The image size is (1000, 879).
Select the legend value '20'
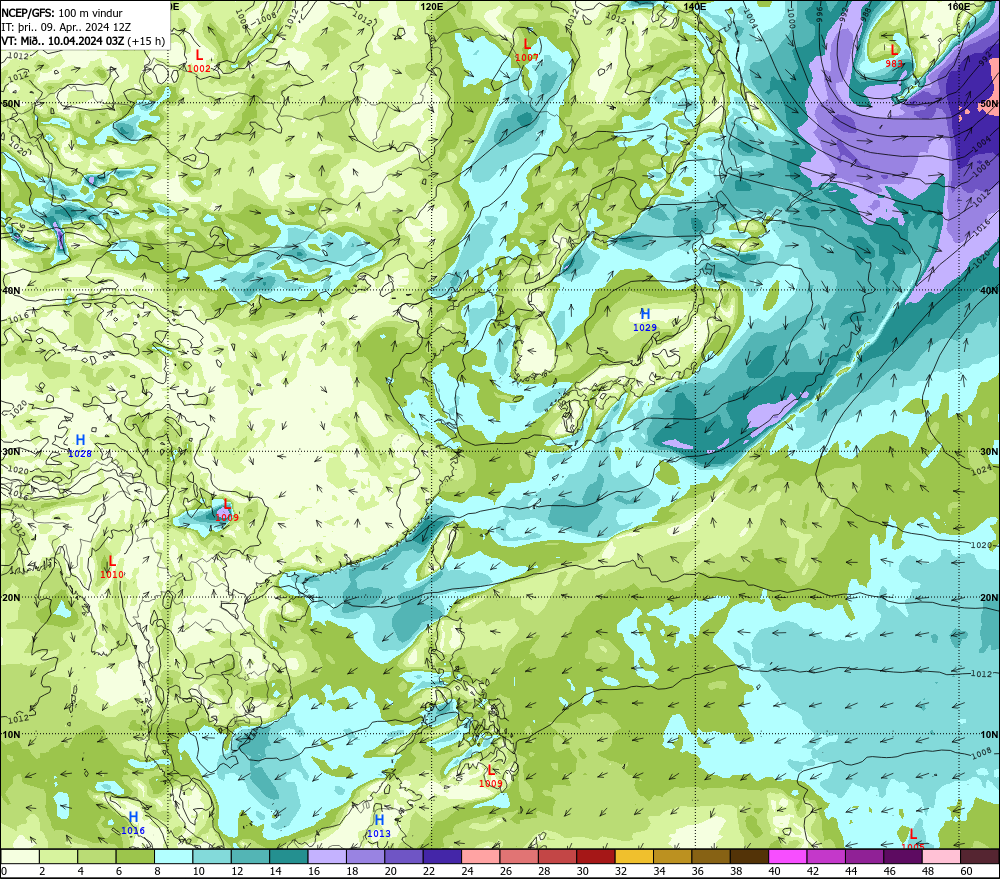(x=391, y=871)
